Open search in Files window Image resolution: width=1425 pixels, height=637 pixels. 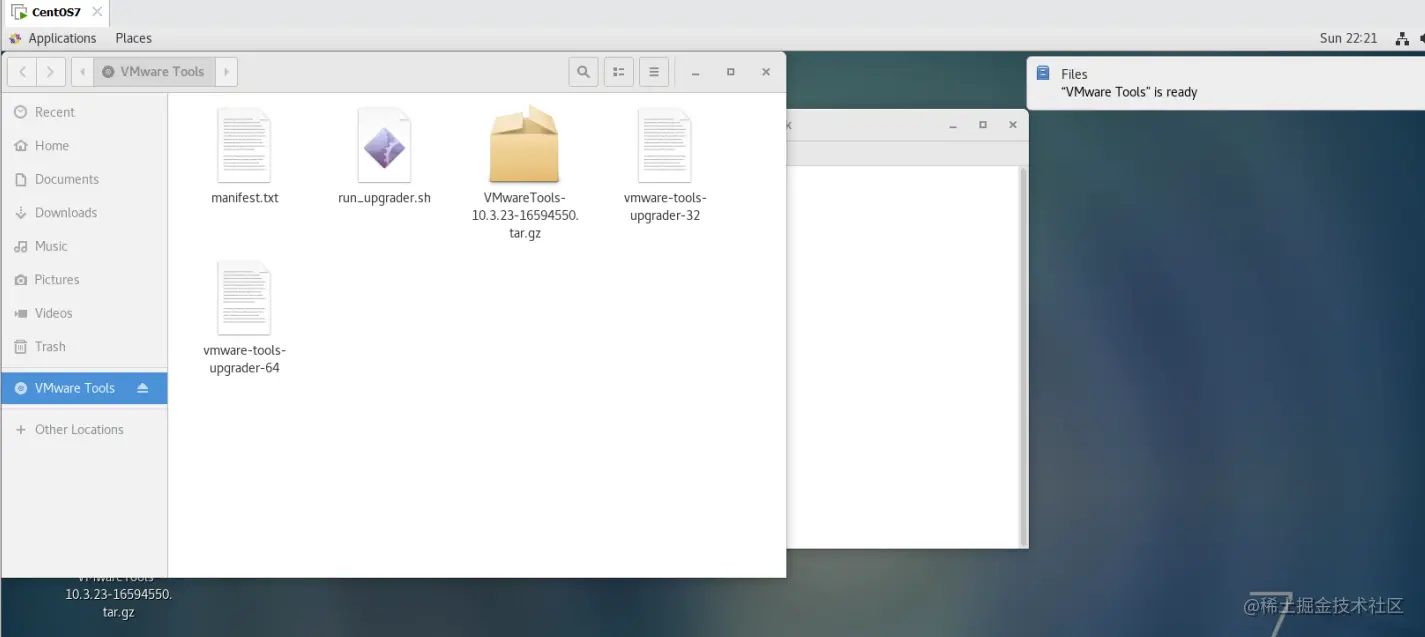(x=583, y=72)
